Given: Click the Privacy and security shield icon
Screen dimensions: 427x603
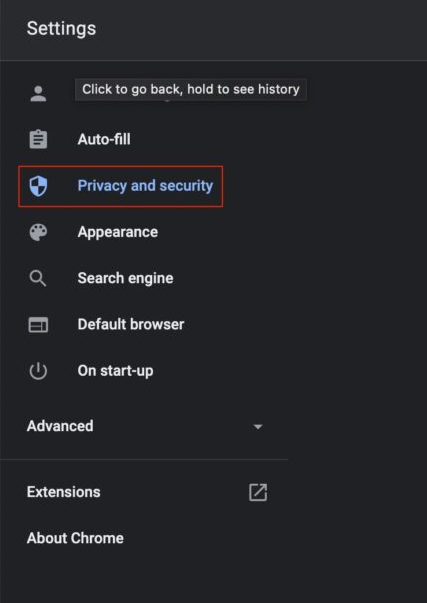Looking at the screenshot, I should coord(38,186).
